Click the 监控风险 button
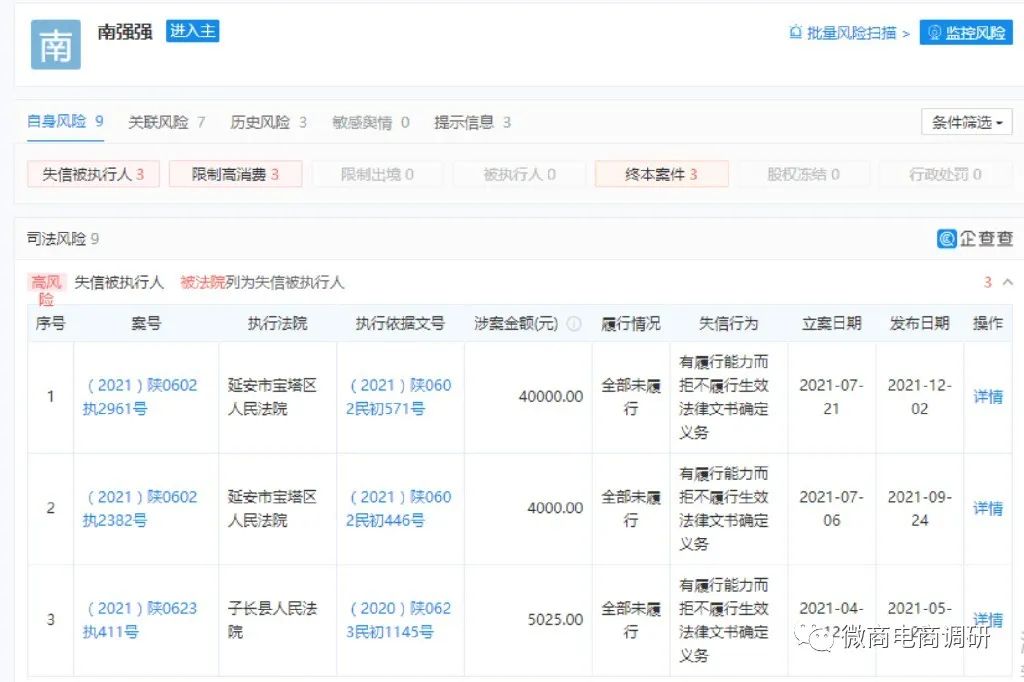The image size is (1024, 682). [965, 32]
